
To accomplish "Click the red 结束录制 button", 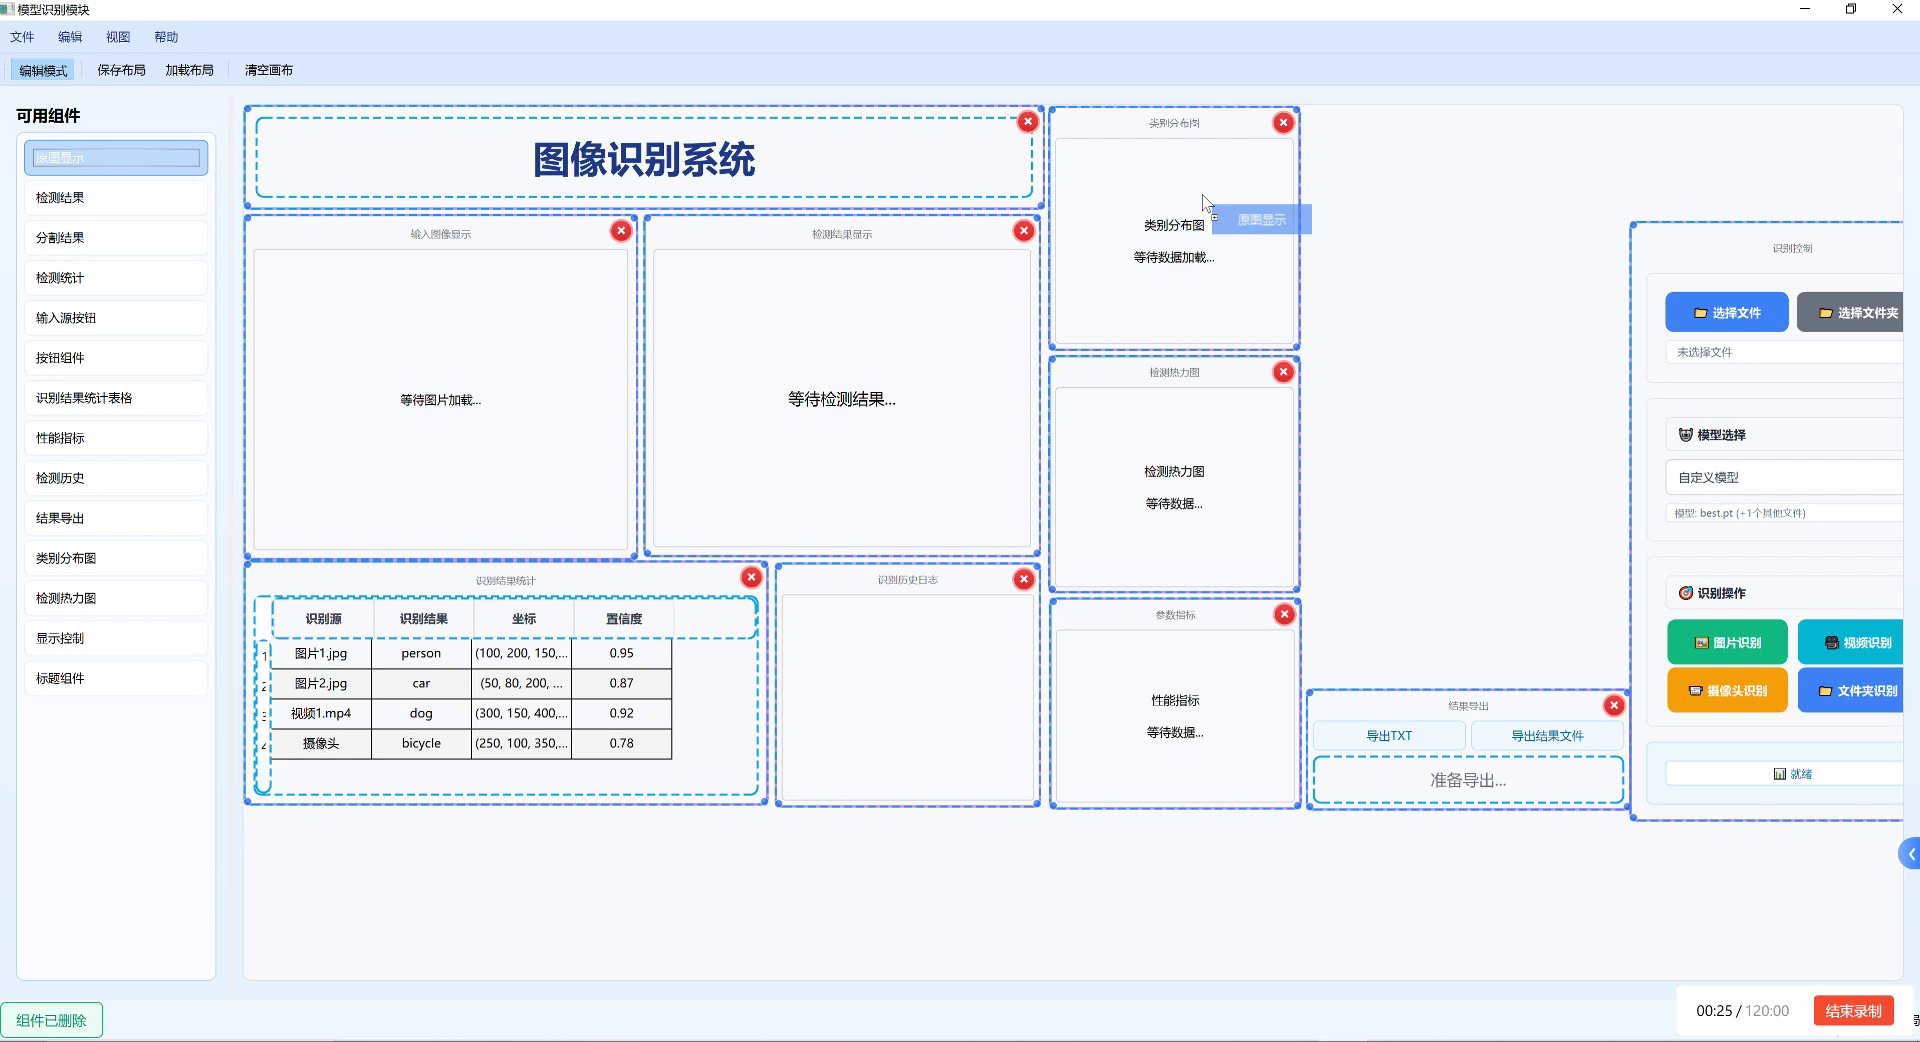I will [x=1853, y=1011].
